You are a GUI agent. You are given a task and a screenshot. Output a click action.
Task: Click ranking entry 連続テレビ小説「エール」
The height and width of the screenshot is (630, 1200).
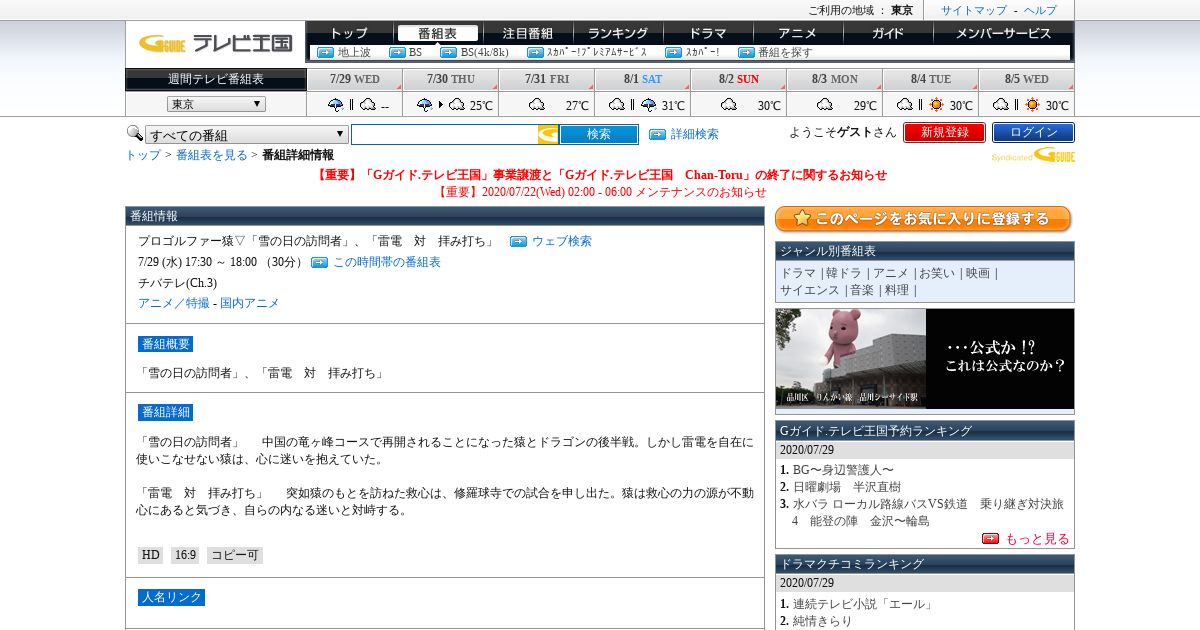click(863, 604)
